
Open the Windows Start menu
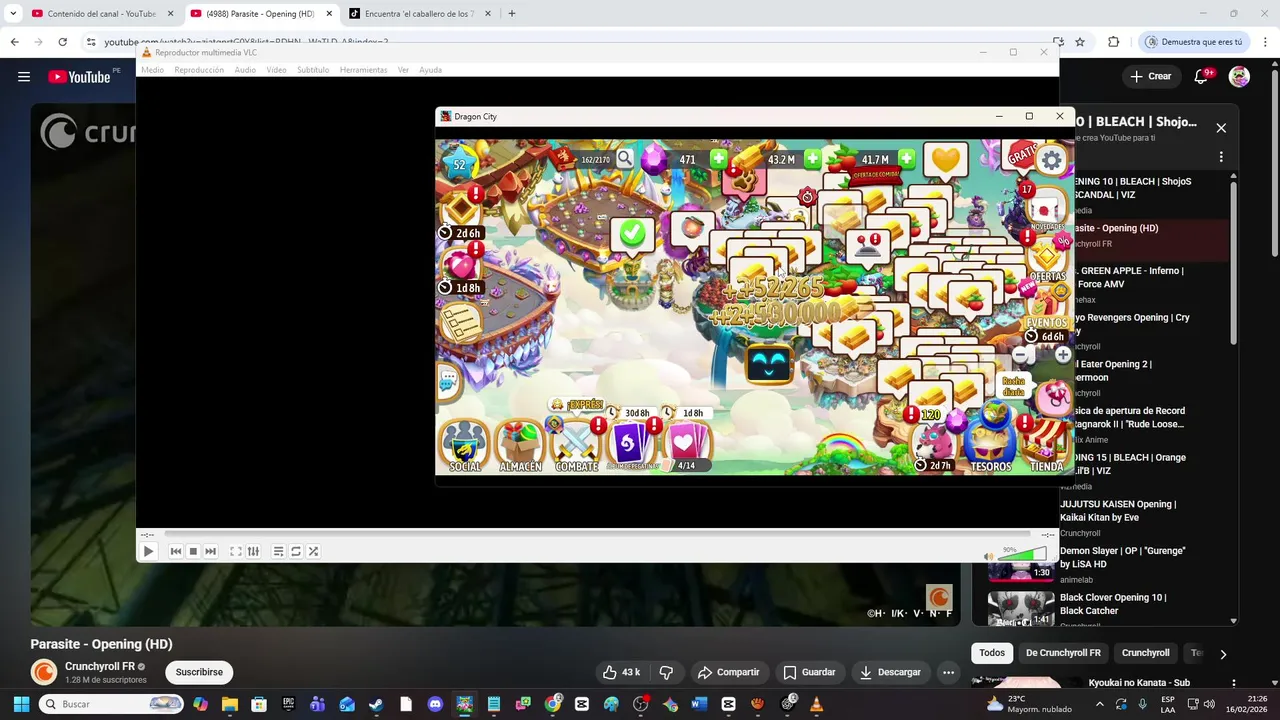[21, 704]
